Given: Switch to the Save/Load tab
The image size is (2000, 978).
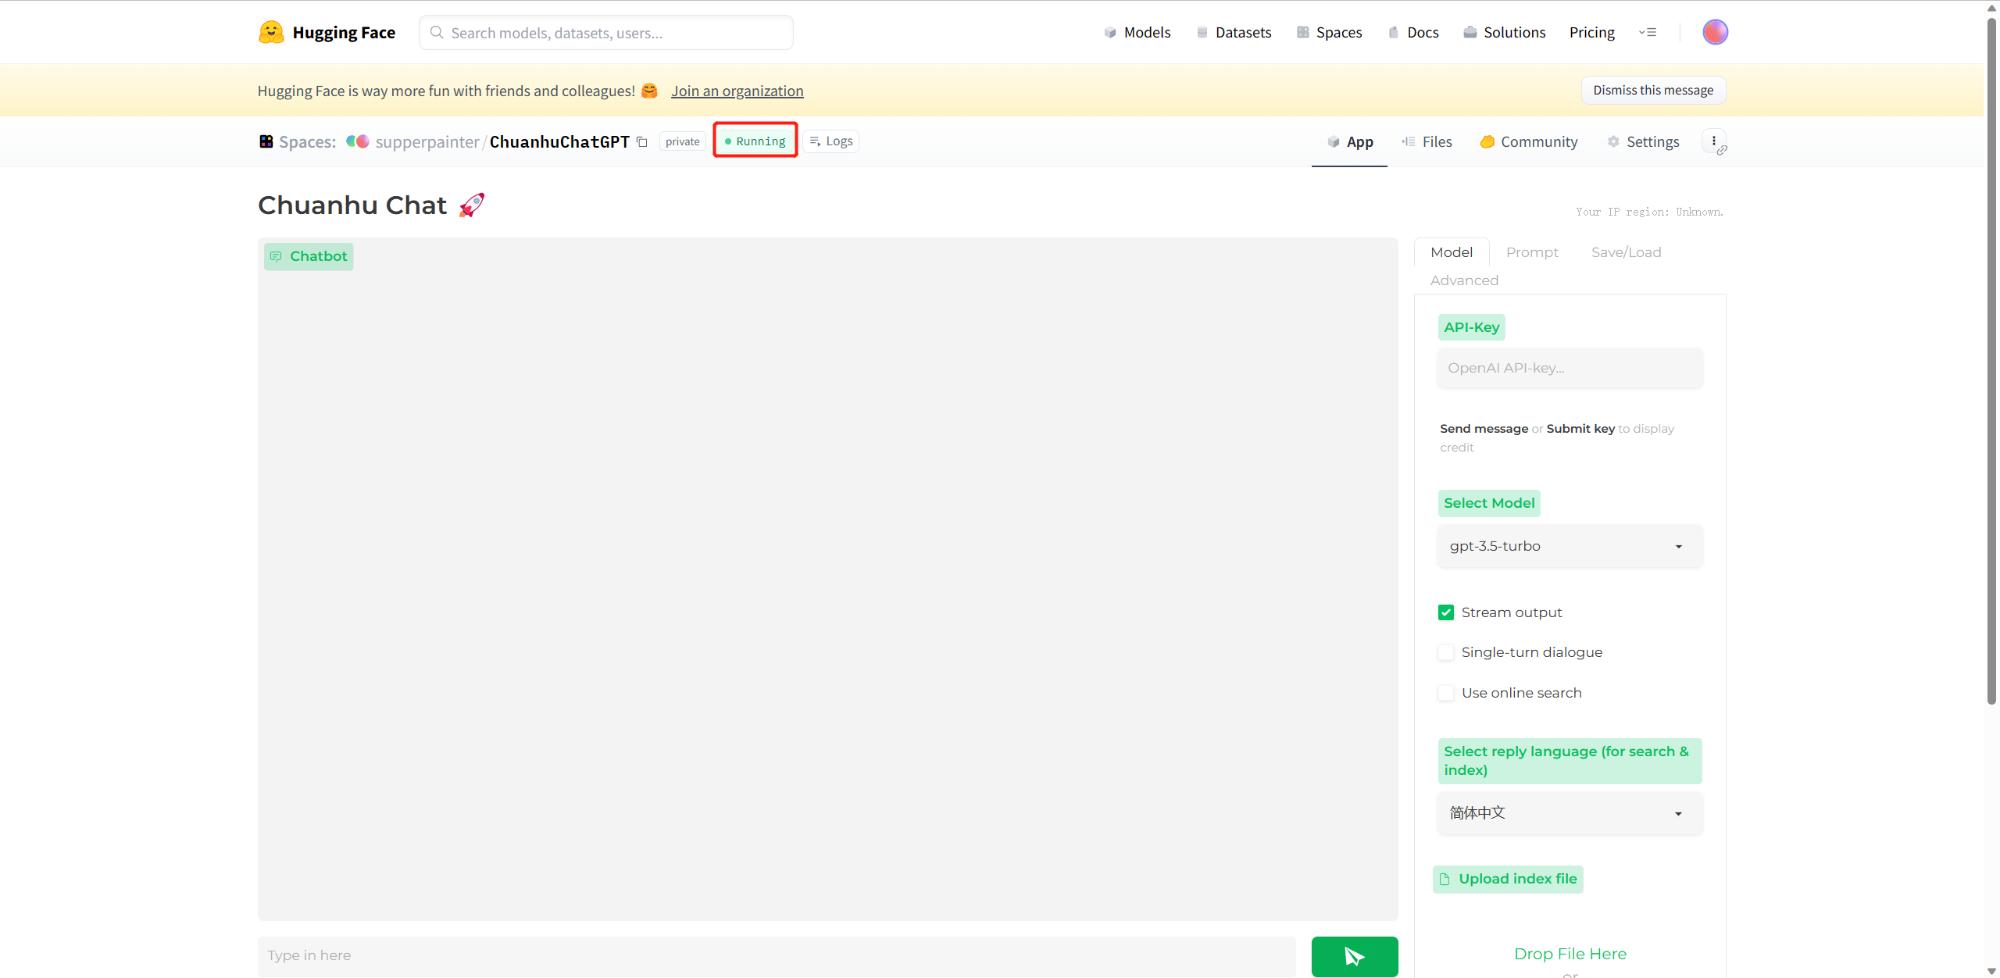Looking at the screenshot, I should (1626, 252).
